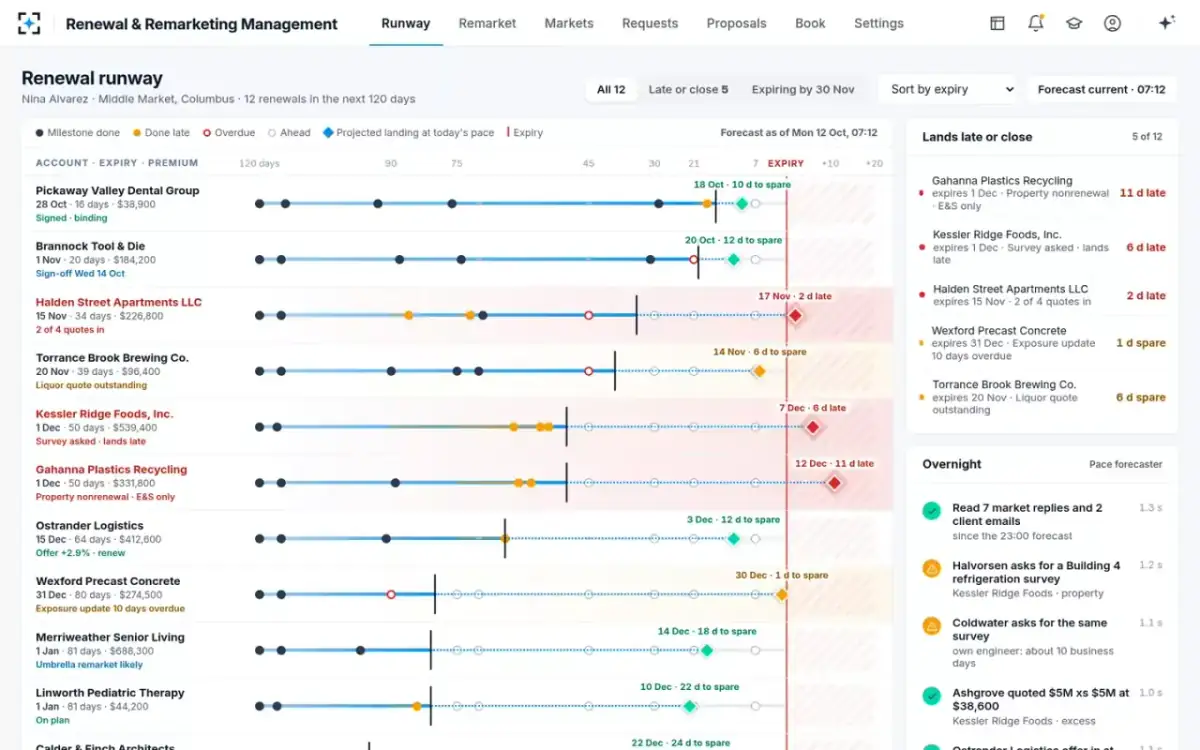Open the Markets tab
Viewport: 1200px width, 750px height.
tap(569, 23)
